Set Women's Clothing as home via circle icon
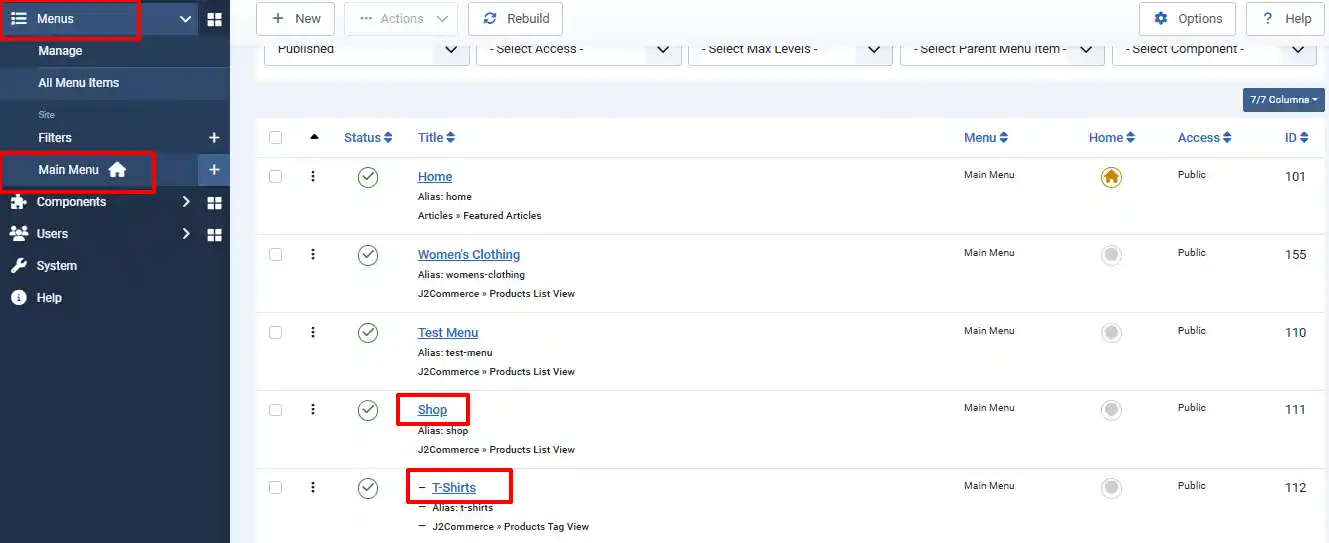The width and height of the screenshot is (1329, 543). 1111,255
